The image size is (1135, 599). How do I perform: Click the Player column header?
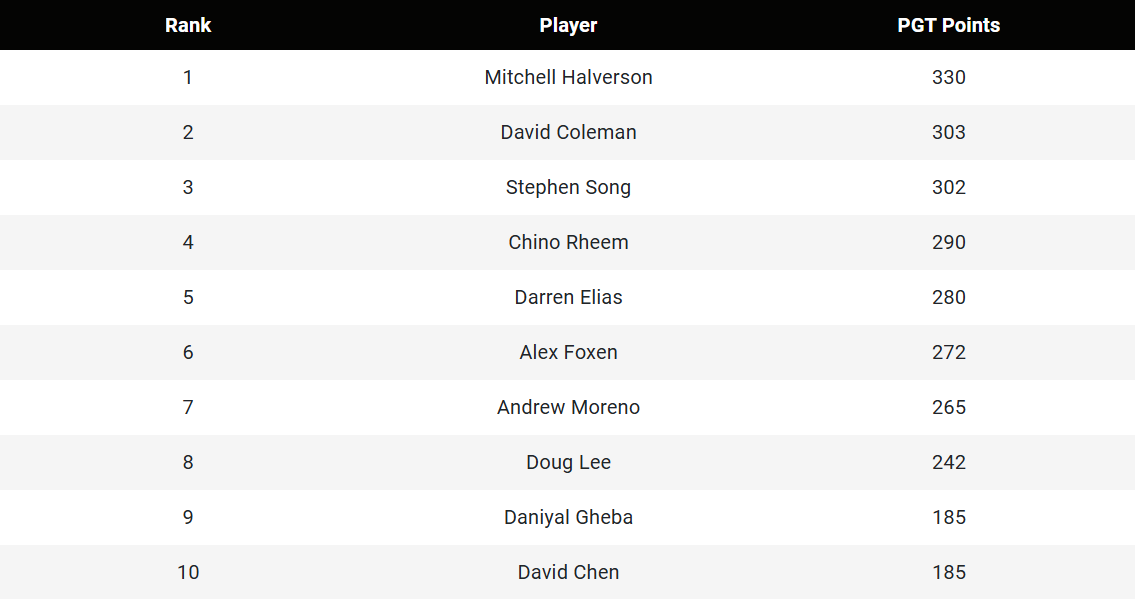point(568,25)
